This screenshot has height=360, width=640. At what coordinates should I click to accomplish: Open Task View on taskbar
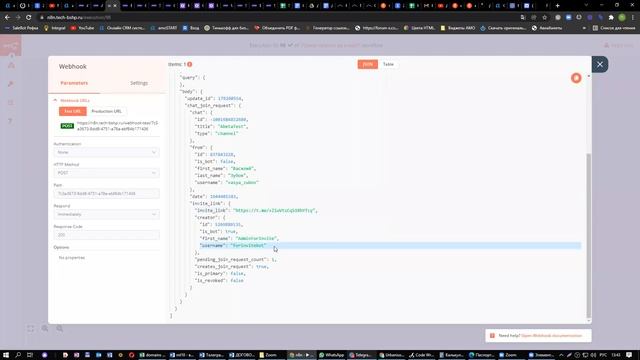tap(29, 355)
